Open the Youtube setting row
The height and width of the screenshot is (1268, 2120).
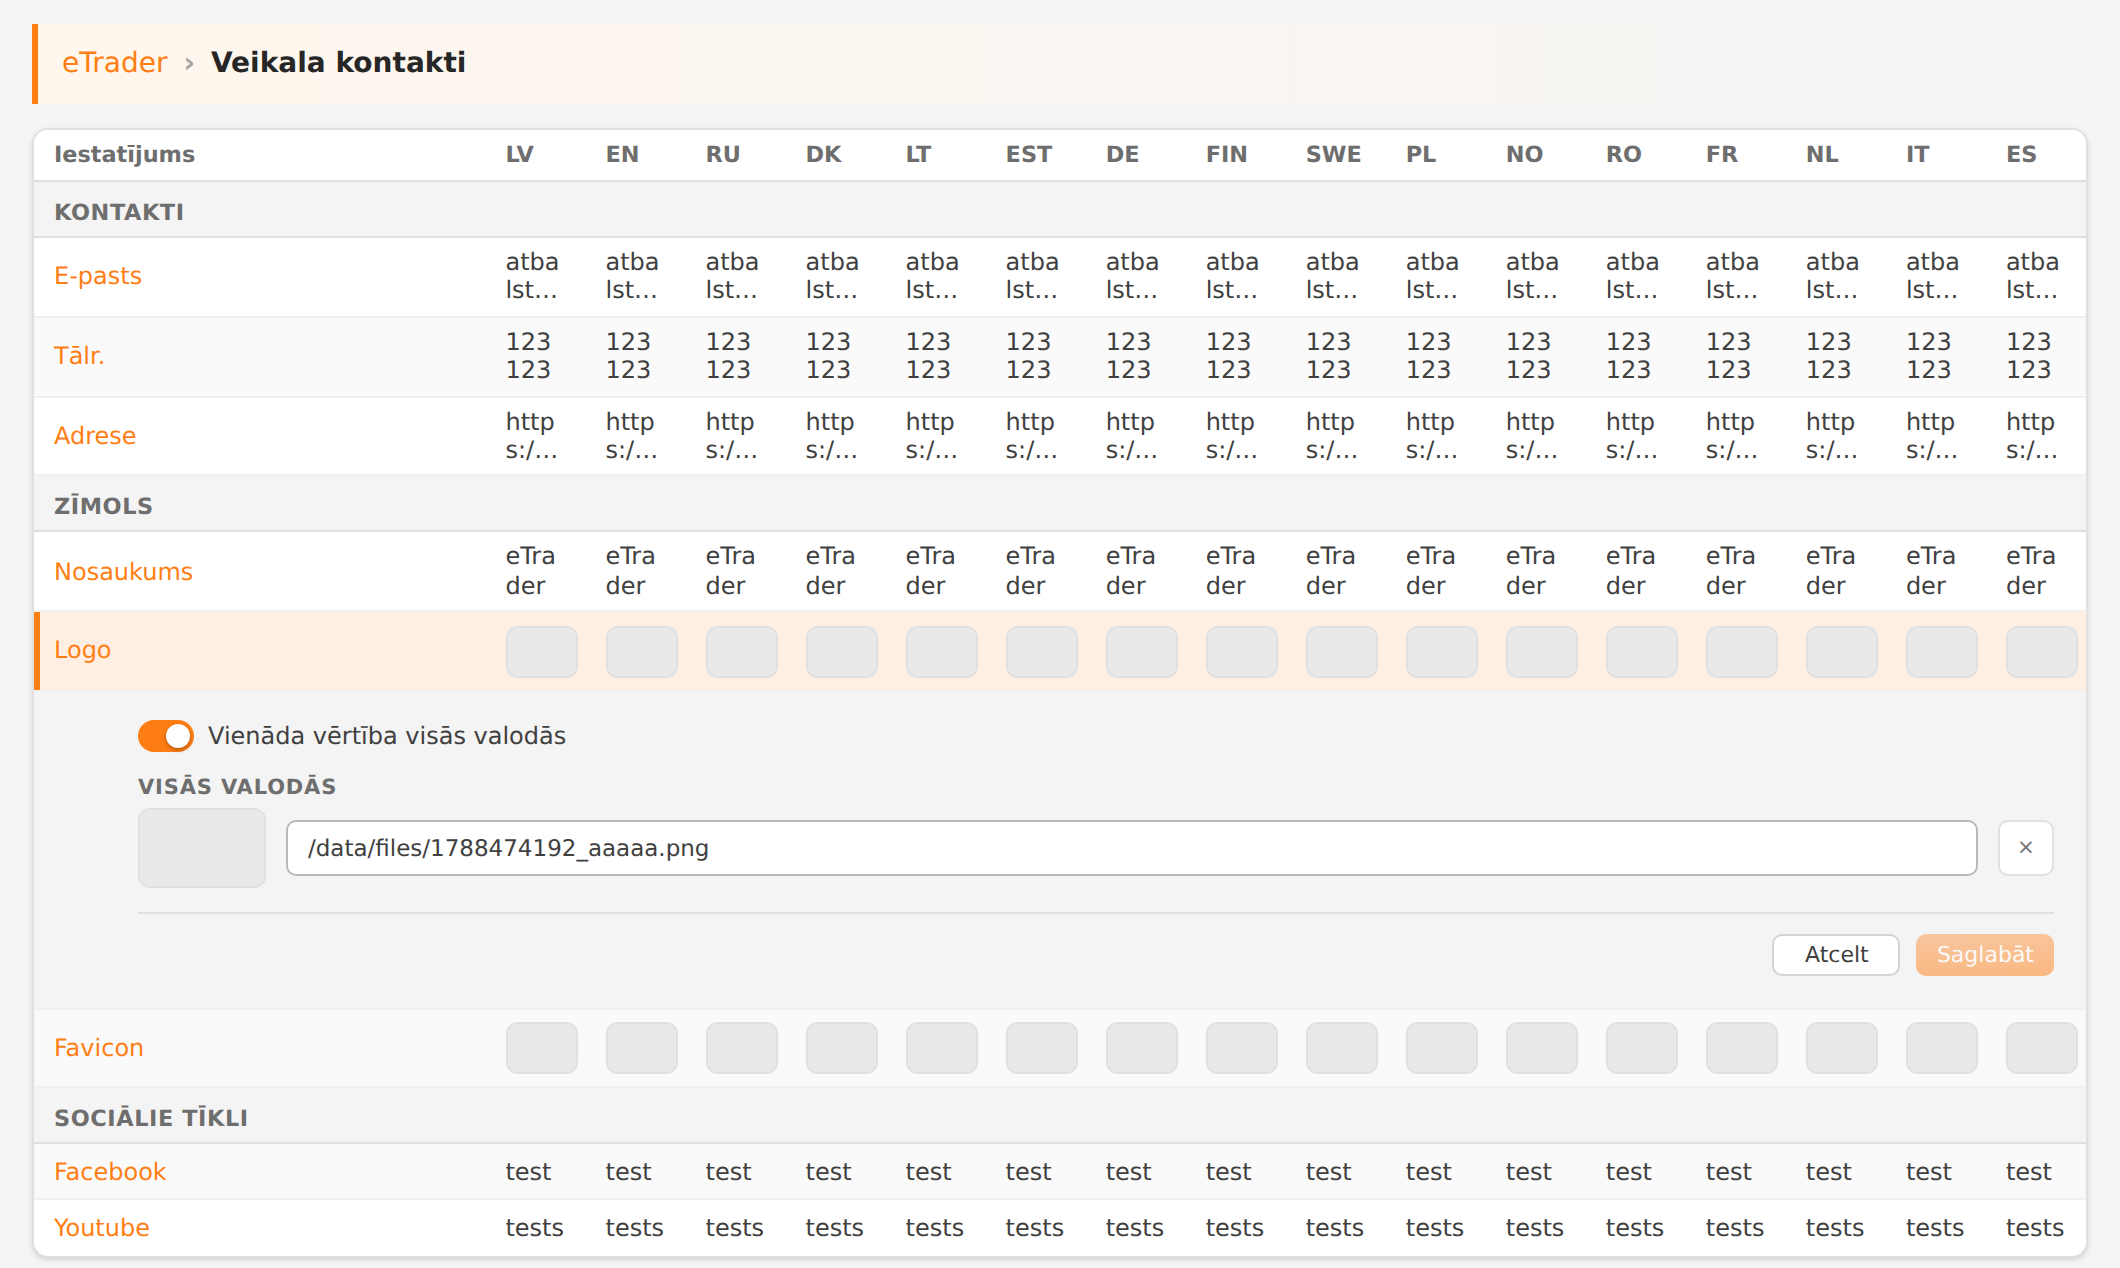tap(1060, 1228)
